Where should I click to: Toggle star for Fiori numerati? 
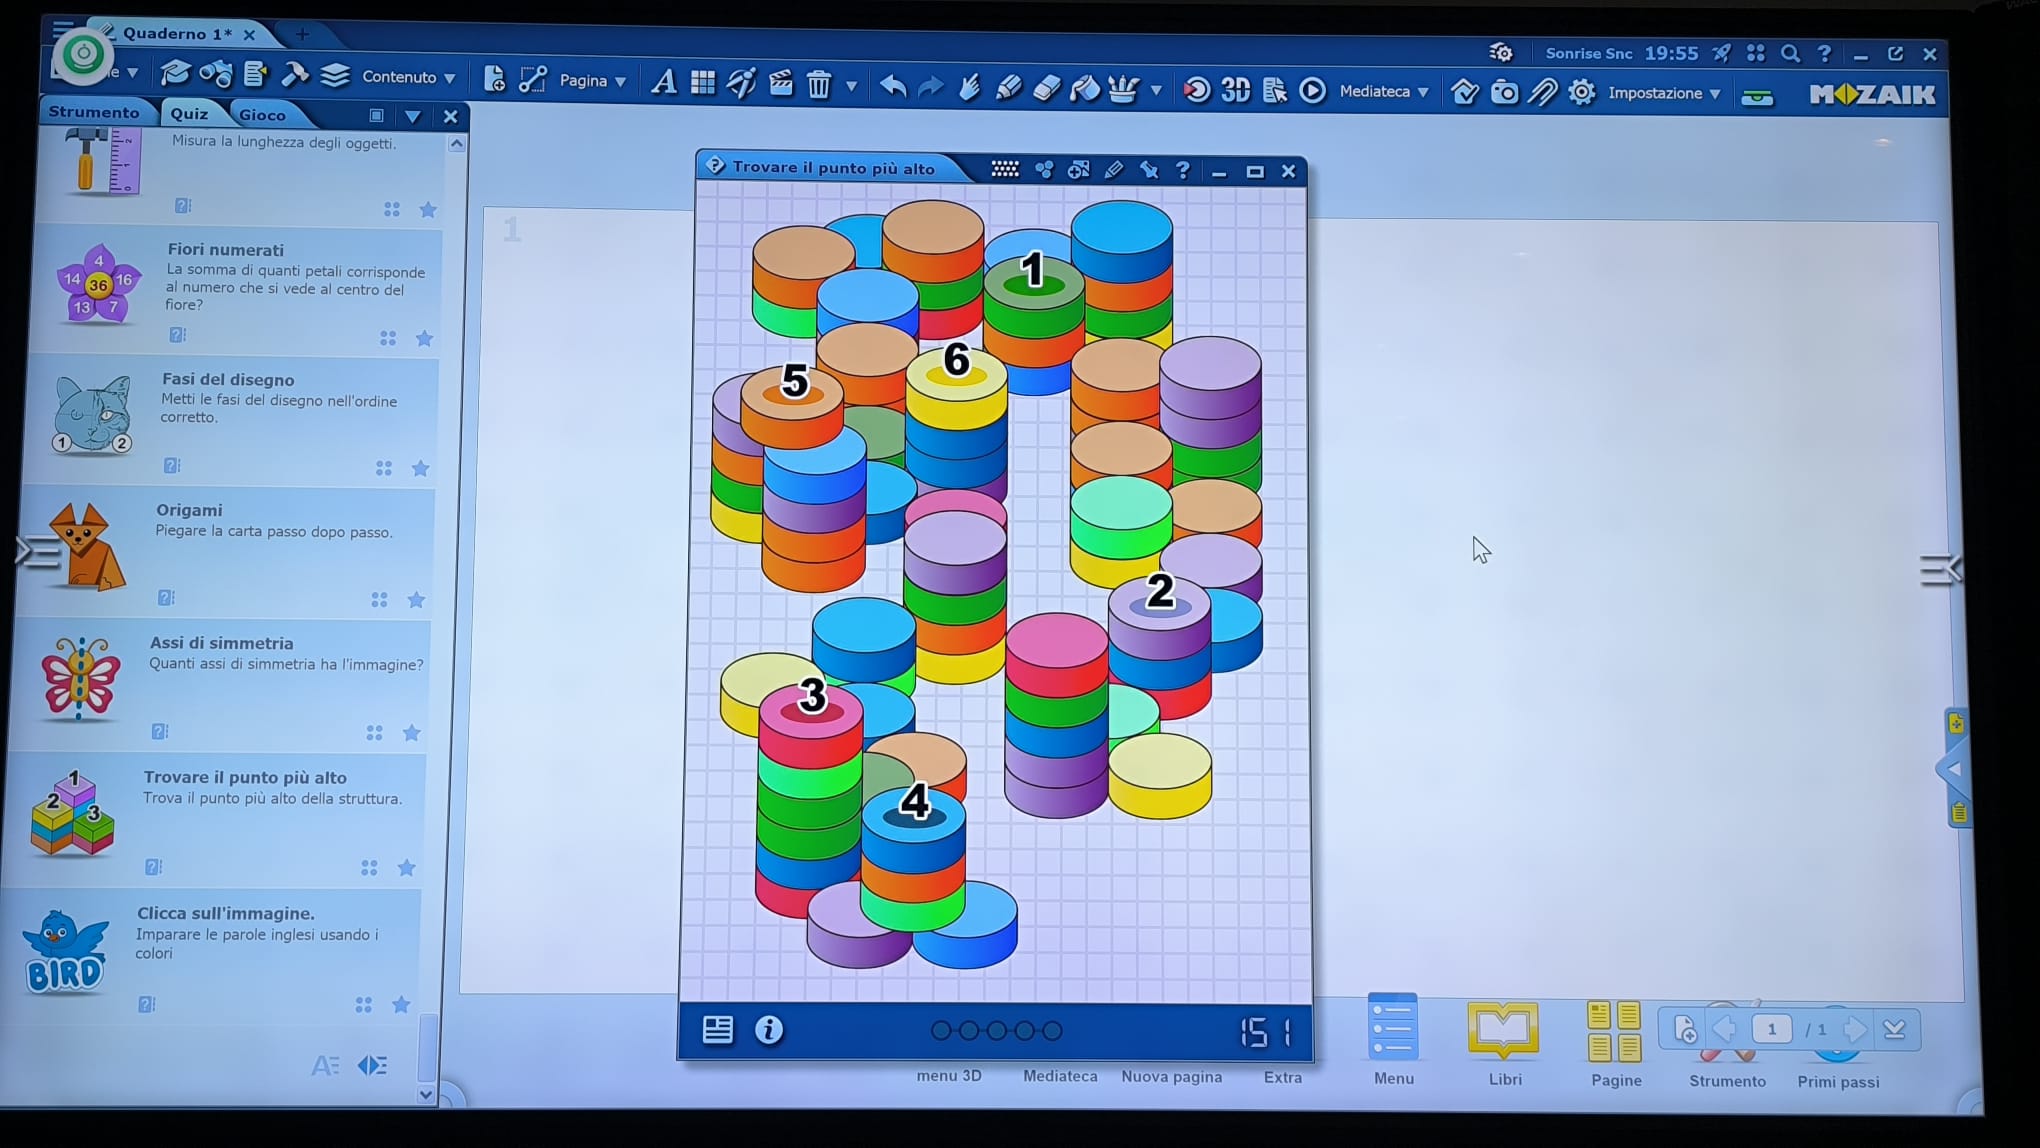tap(424, 339)
